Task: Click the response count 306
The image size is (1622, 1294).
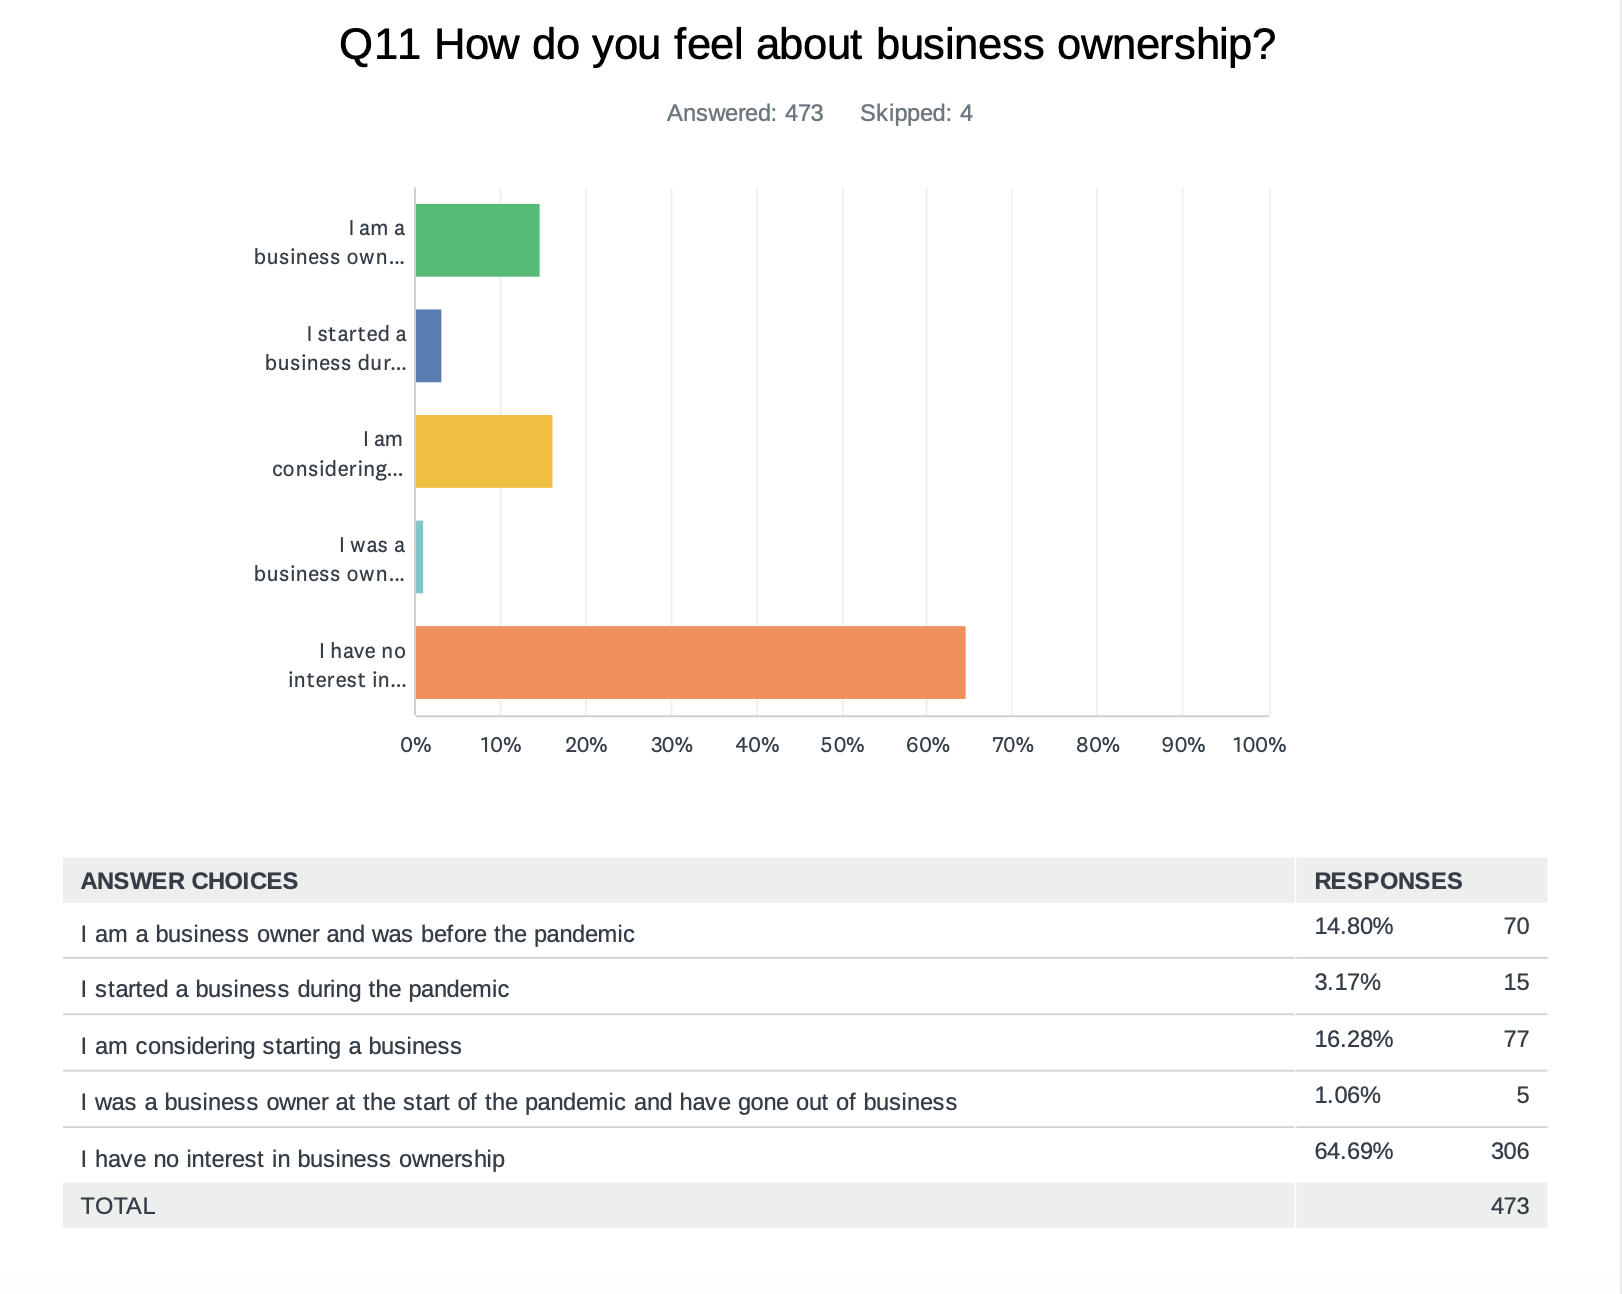Action: tap(1509, 1151)
